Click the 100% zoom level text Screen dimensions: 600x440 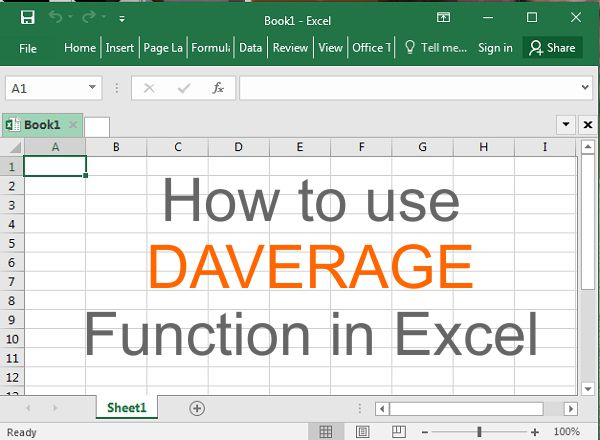click(x=566, y=432)
